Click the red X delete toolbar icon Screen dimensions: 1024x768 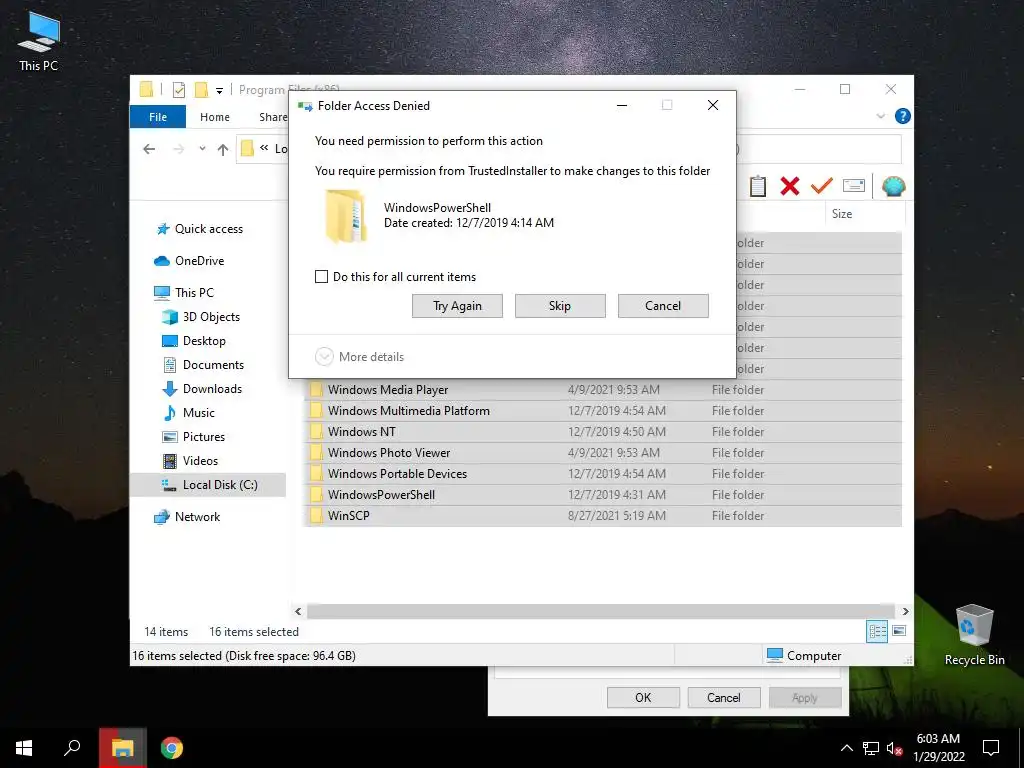click(790, 186)
